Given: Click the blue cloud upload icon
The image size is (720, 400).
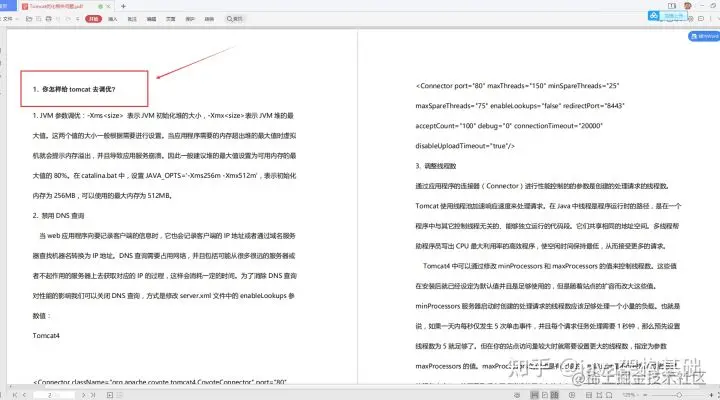Looking at the screenshot, I should 653,16.
